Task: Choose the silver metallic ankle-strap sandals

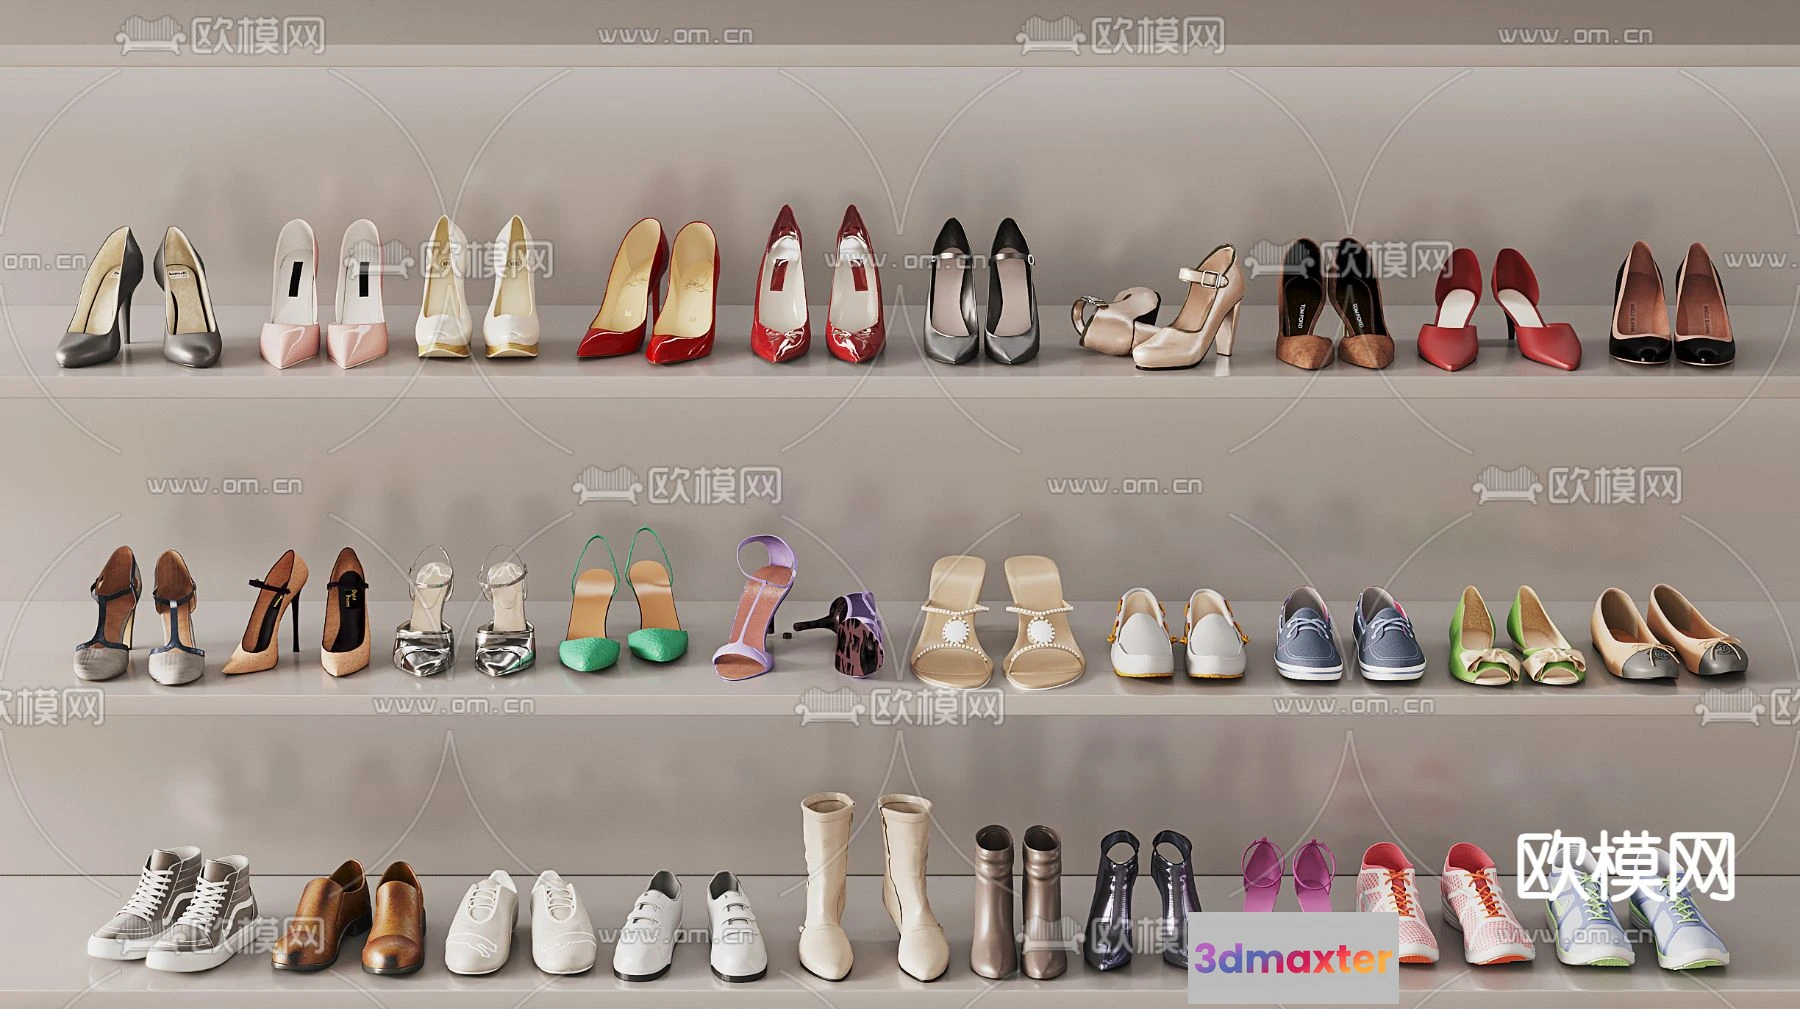Action: pos(465,614)
